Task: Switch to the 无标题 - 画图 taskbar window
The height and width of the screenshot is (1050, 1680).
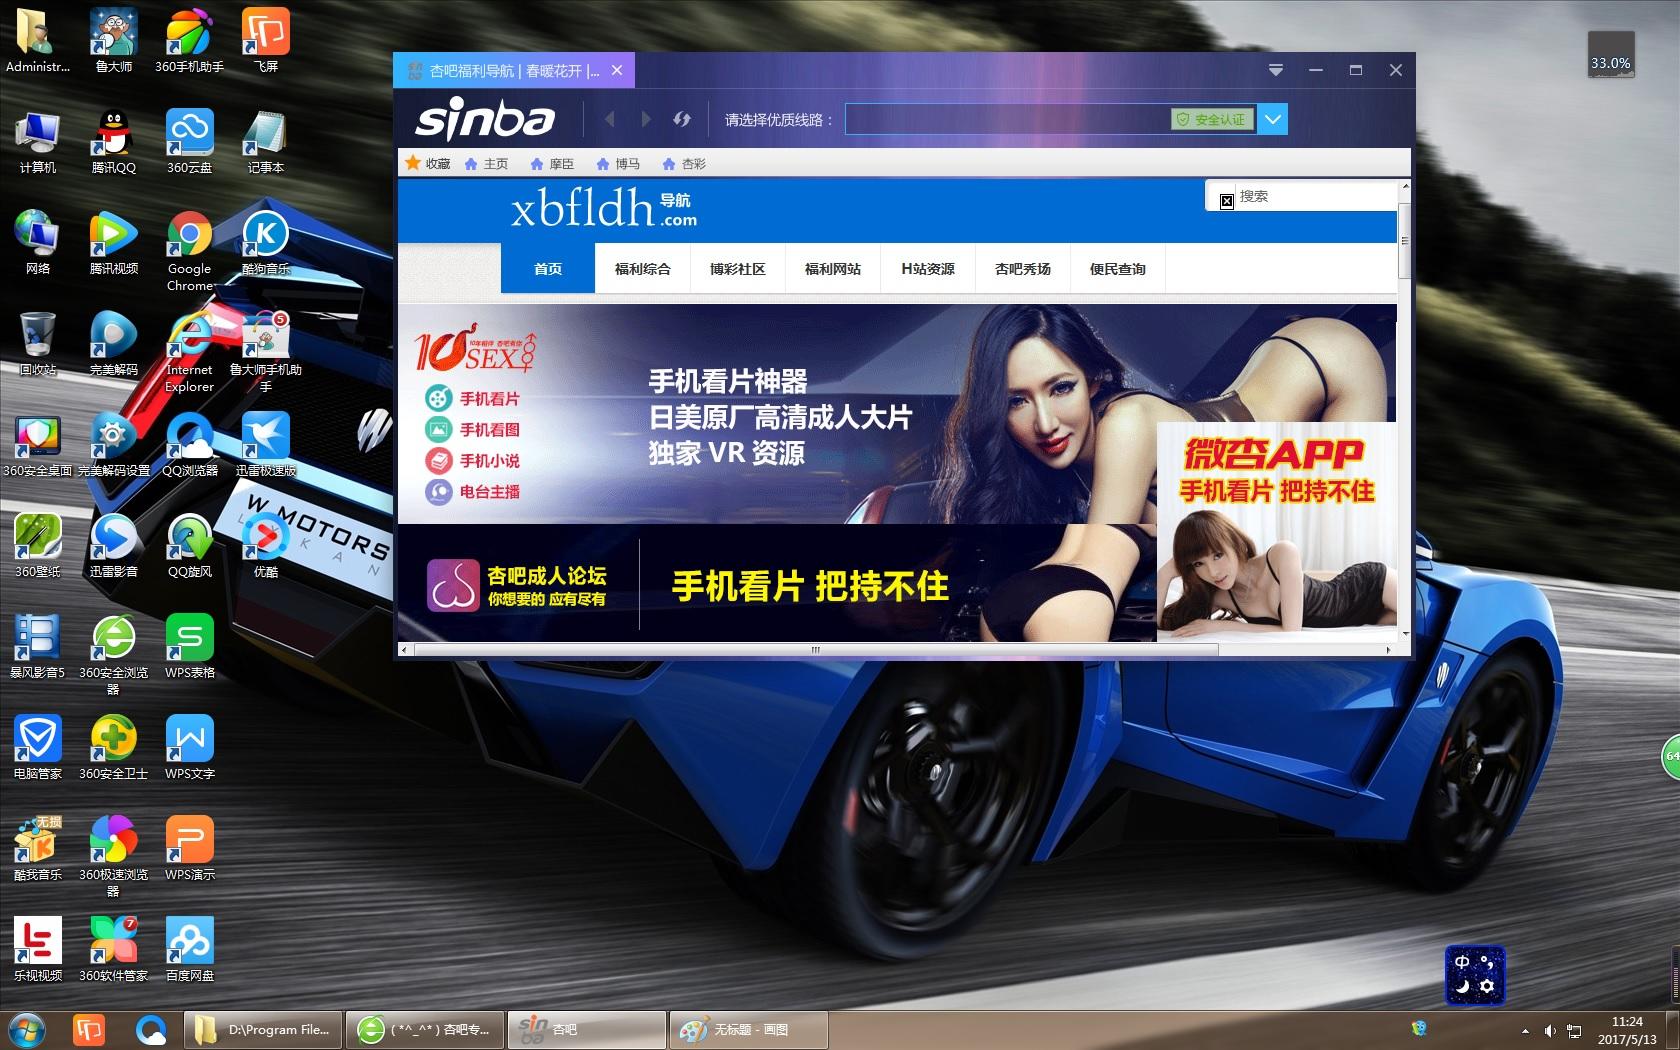Action: 748,1029
